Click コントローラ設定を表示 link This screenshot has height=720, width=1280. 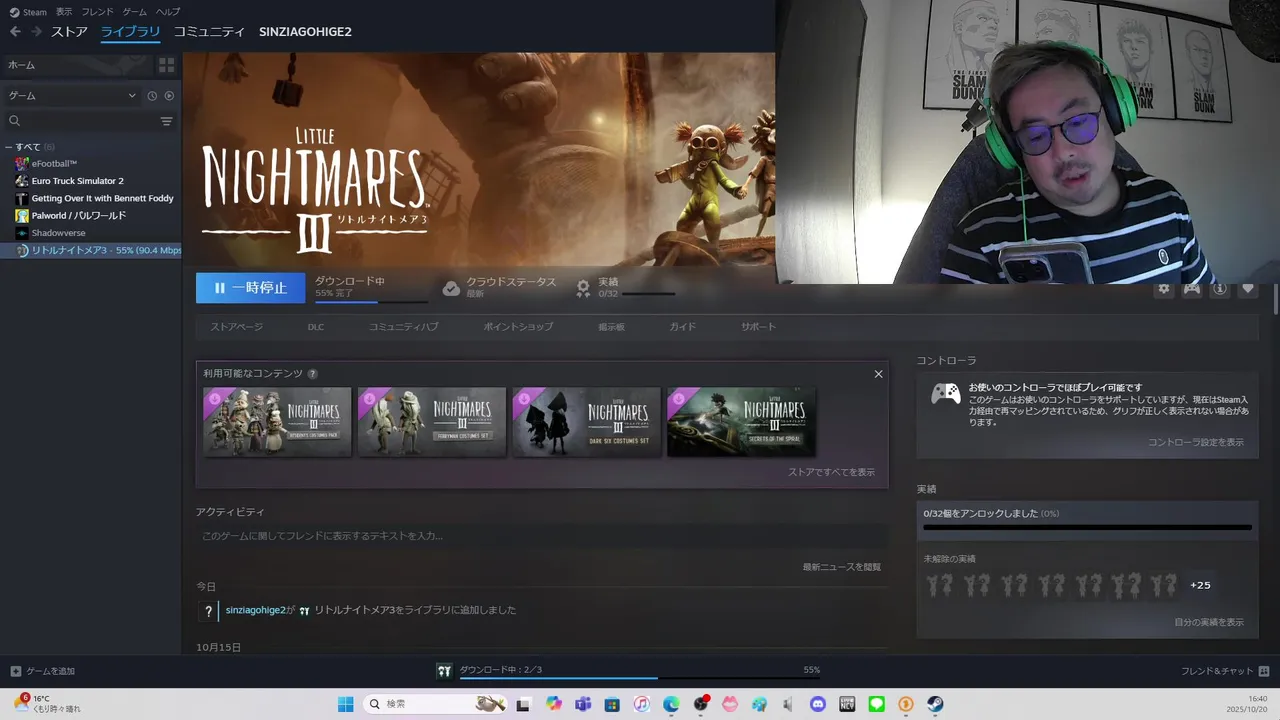[x=1196, y=442]
